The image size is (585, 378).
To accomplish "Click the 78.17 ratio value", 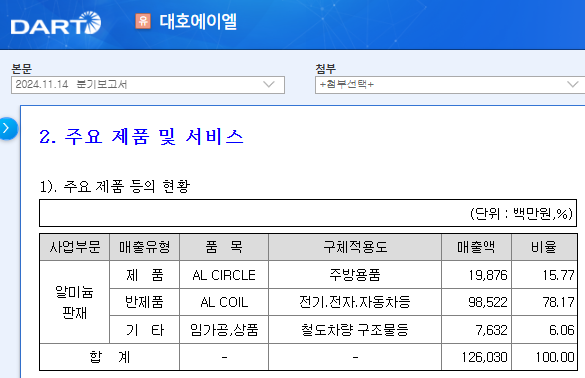I will (558, 302).
